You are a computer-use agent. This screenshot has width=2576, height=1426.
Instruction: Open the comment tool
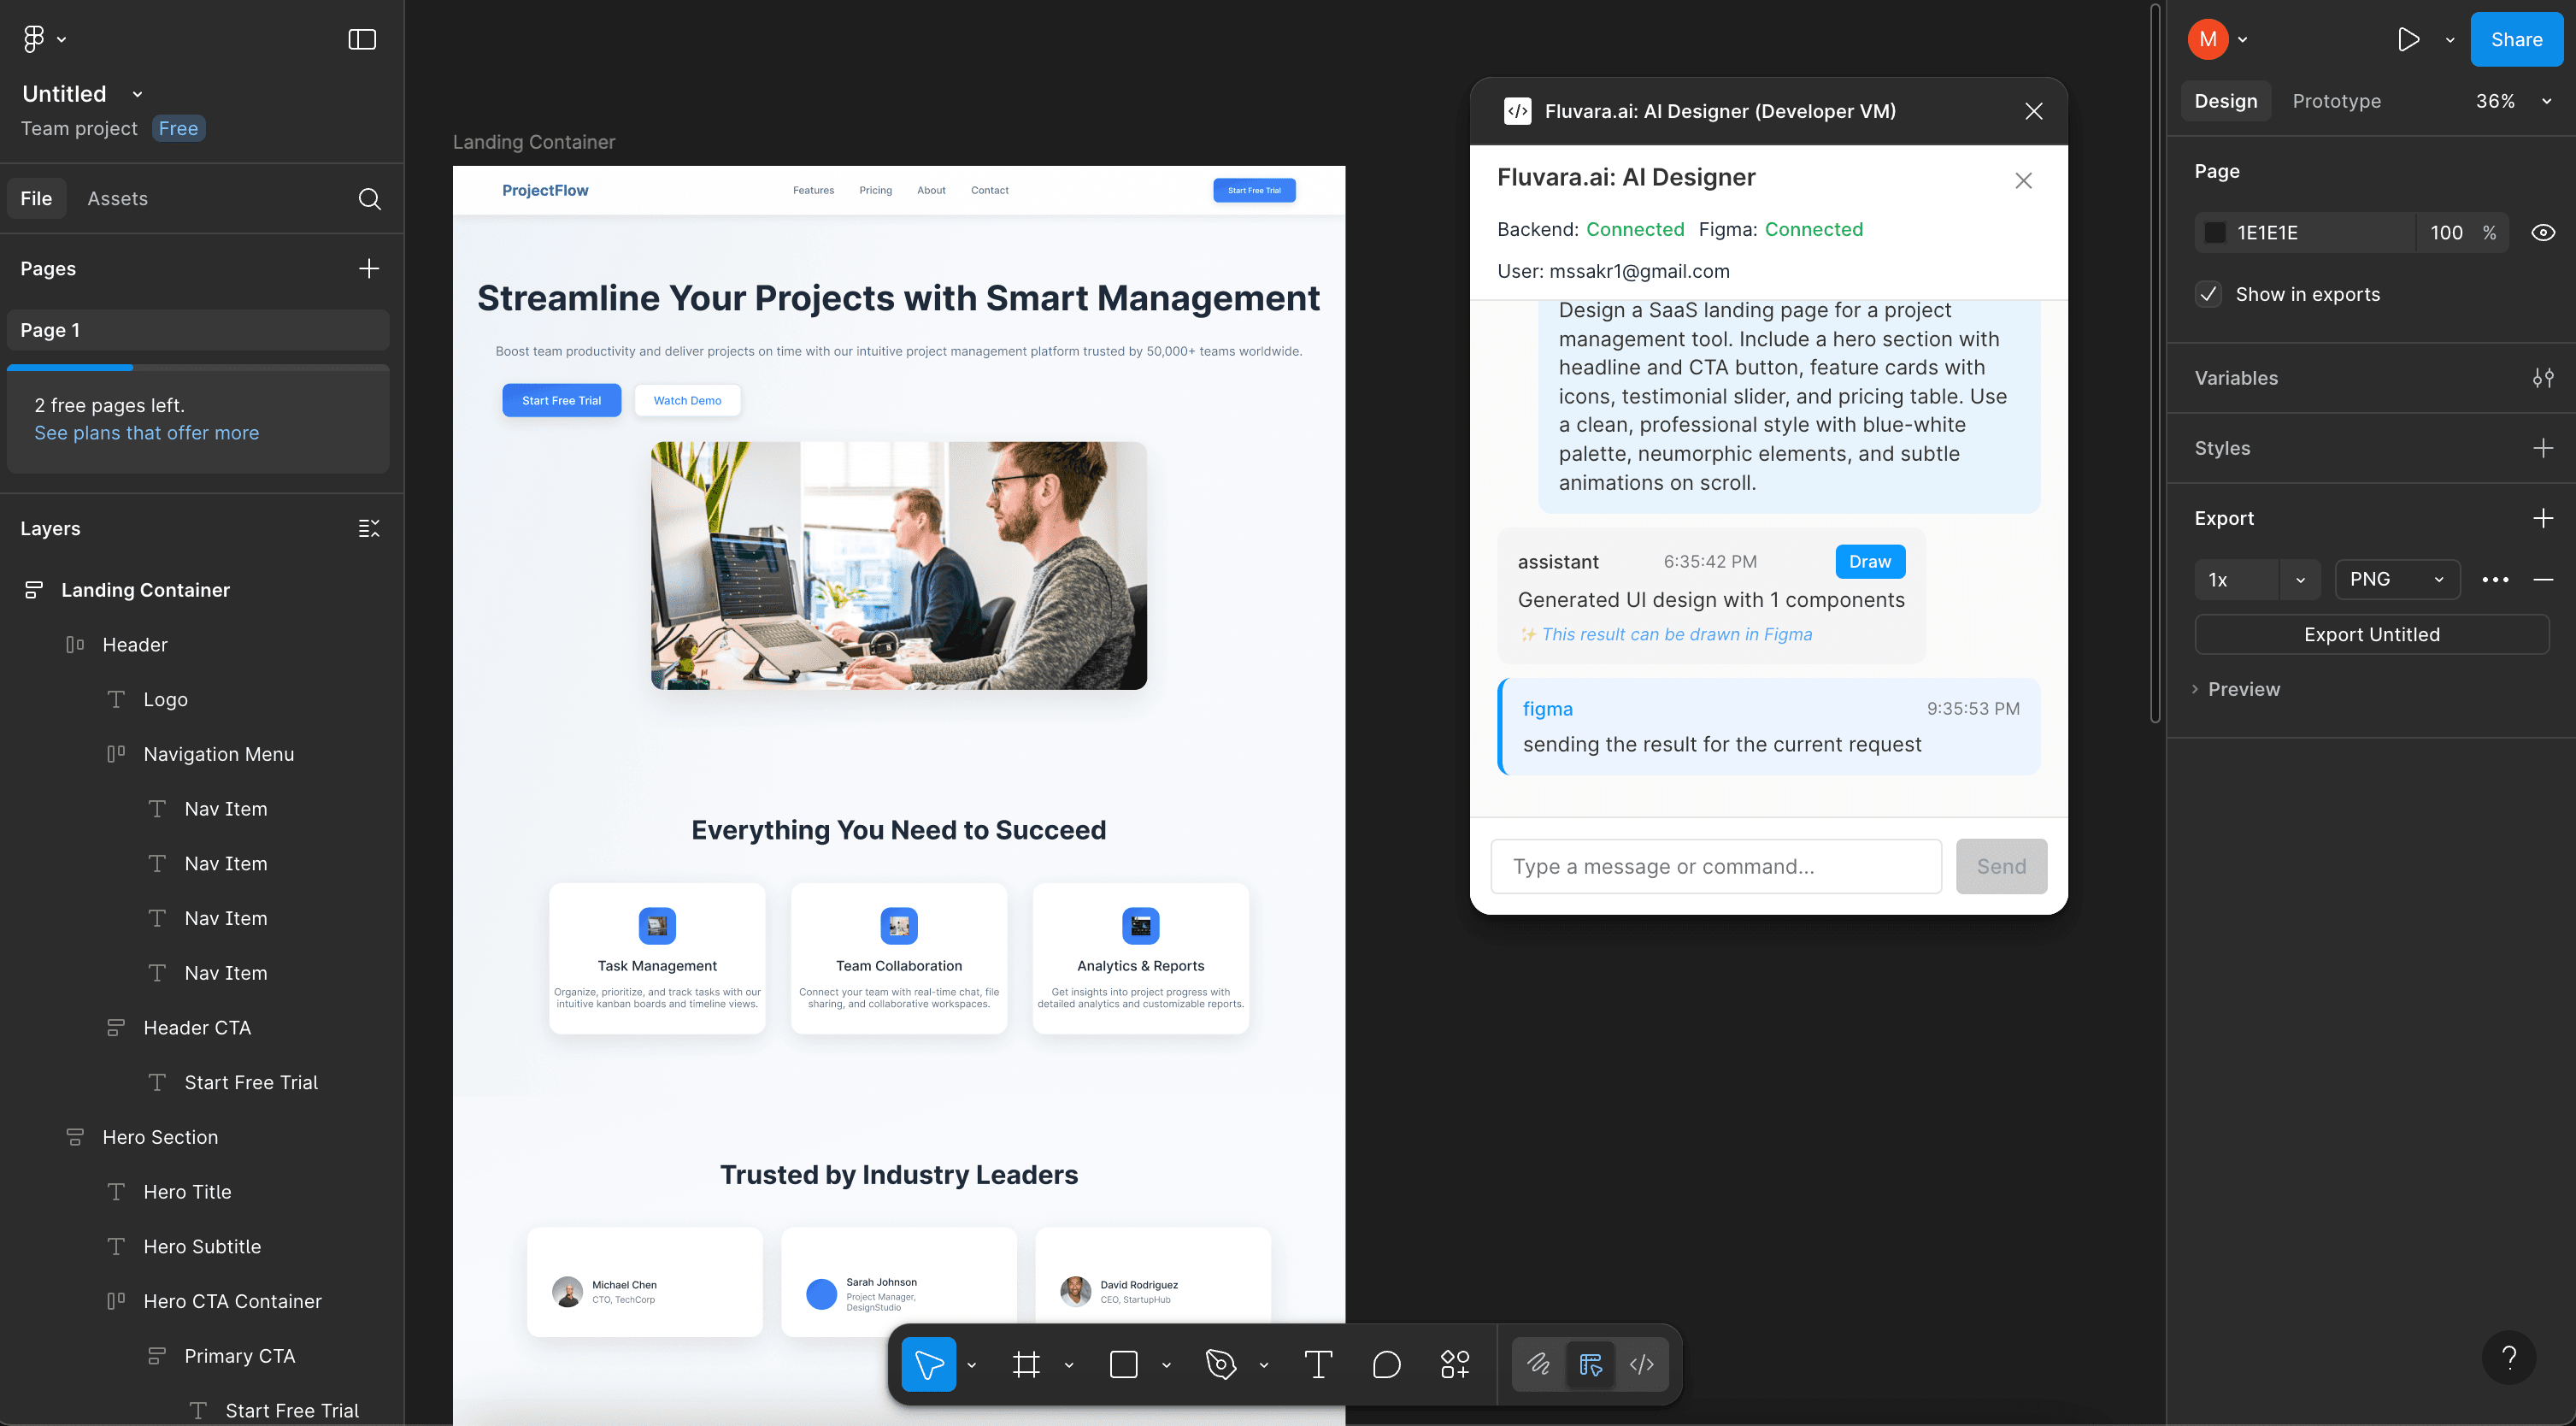(1386, 1364)
